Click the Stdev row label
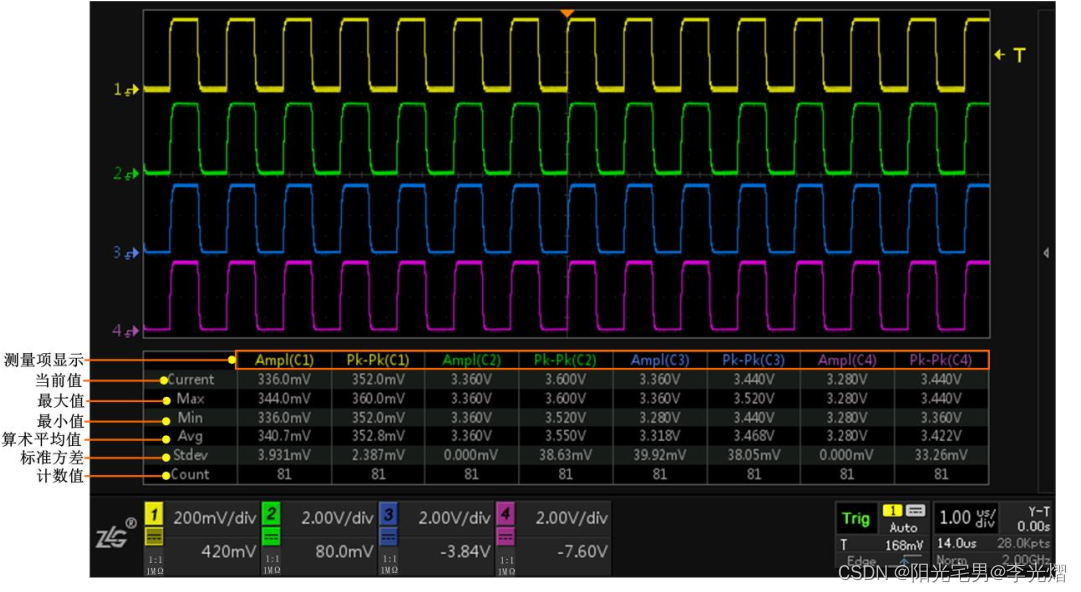The width and height of the screenshot is (1081, 592). click(x=190, y=455)
